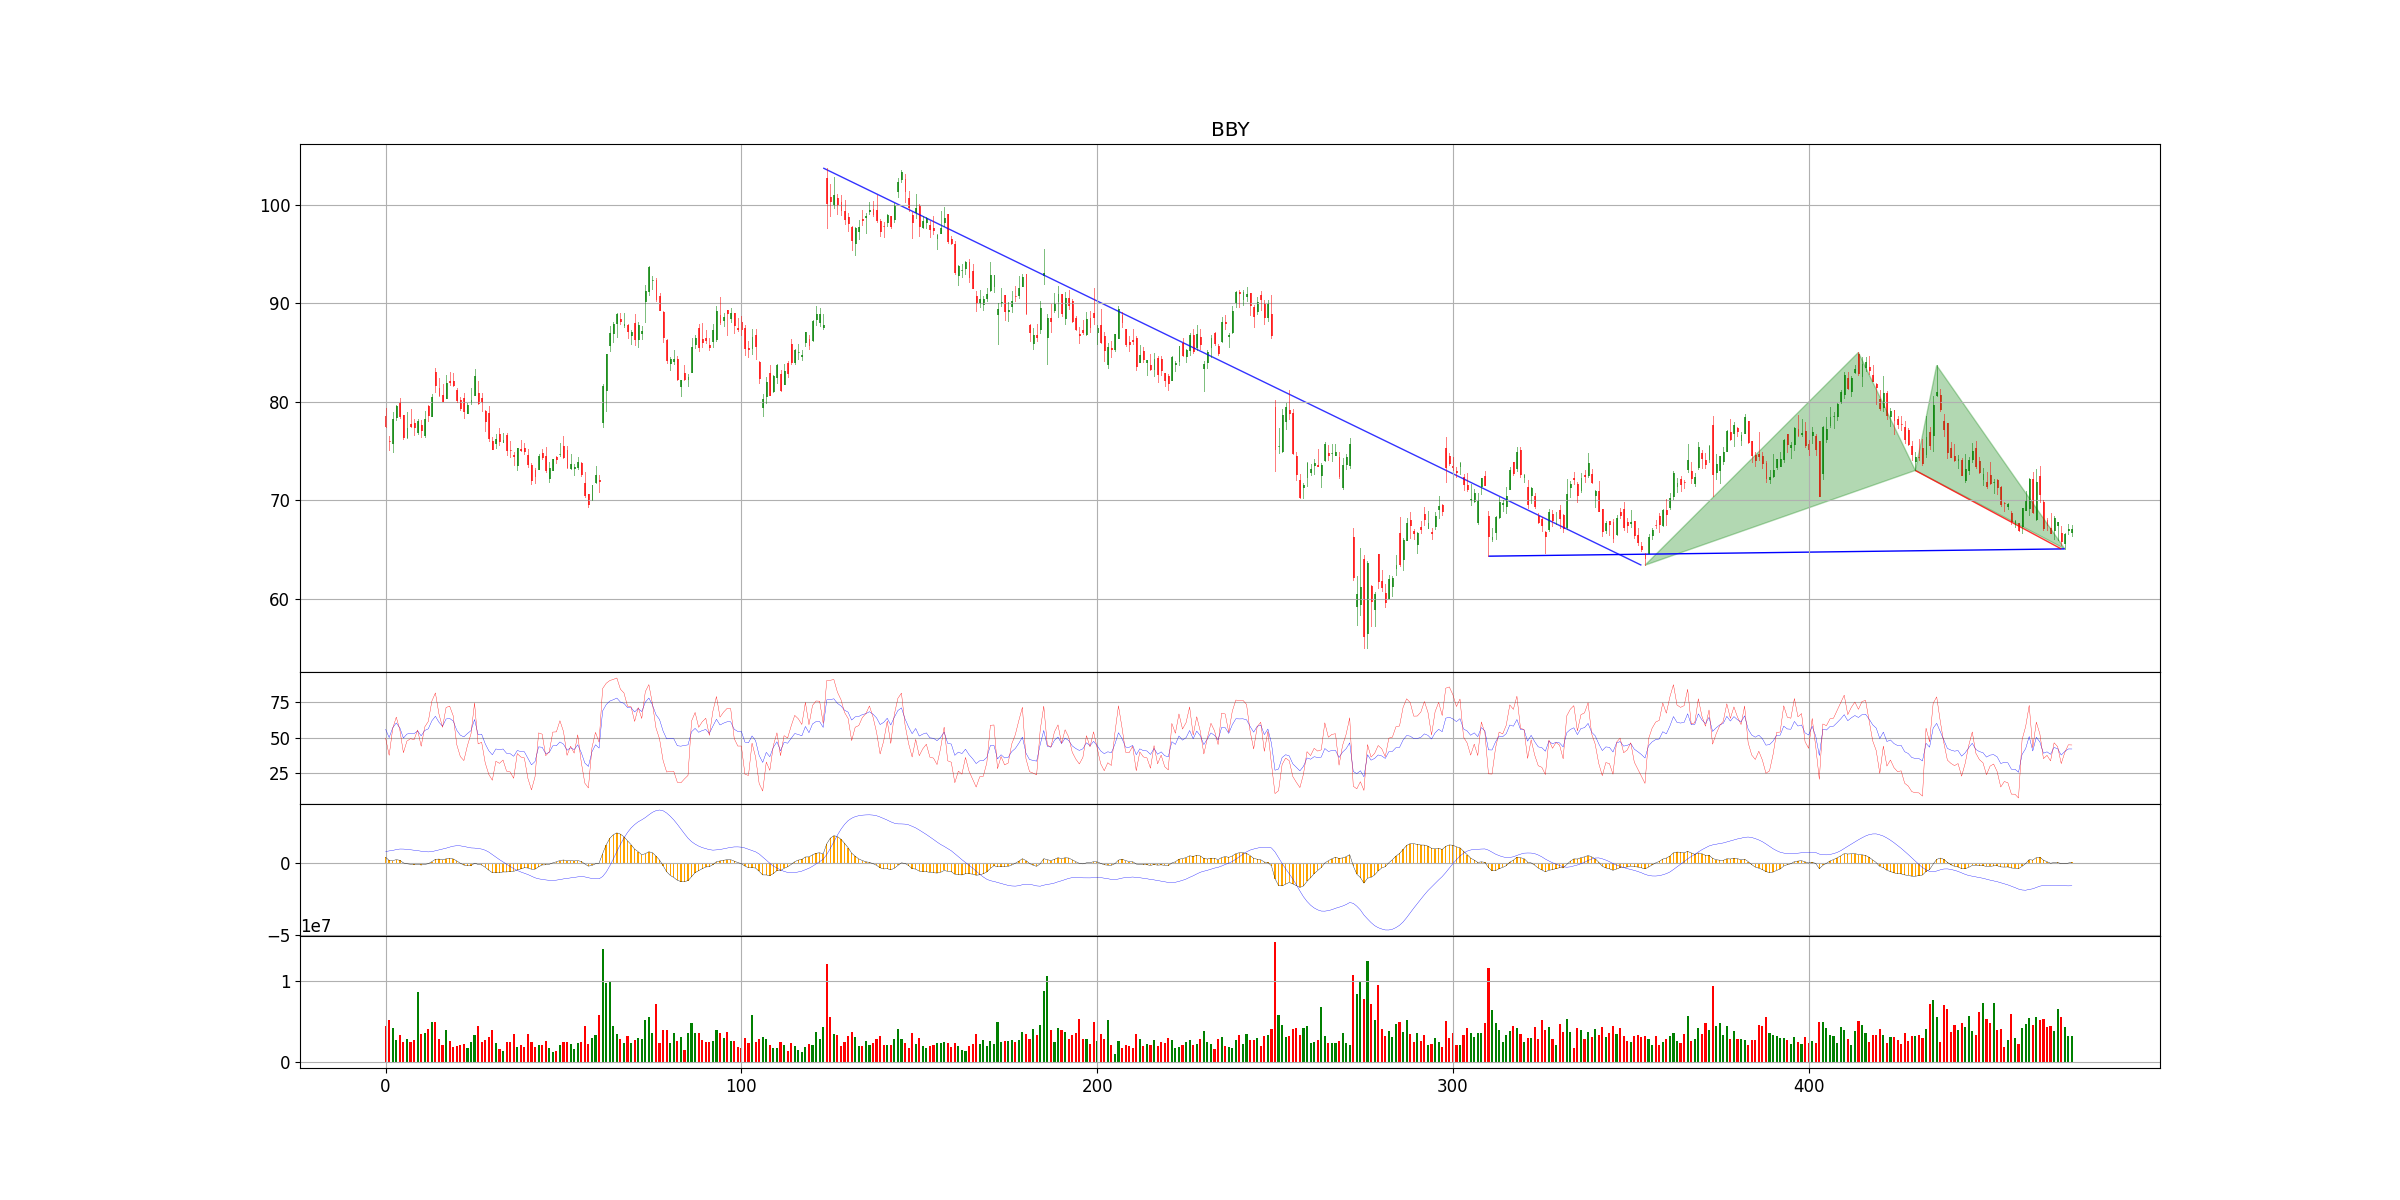
Task: Click x-axis tick label 300
Action: click(x=1453, y=1085)
